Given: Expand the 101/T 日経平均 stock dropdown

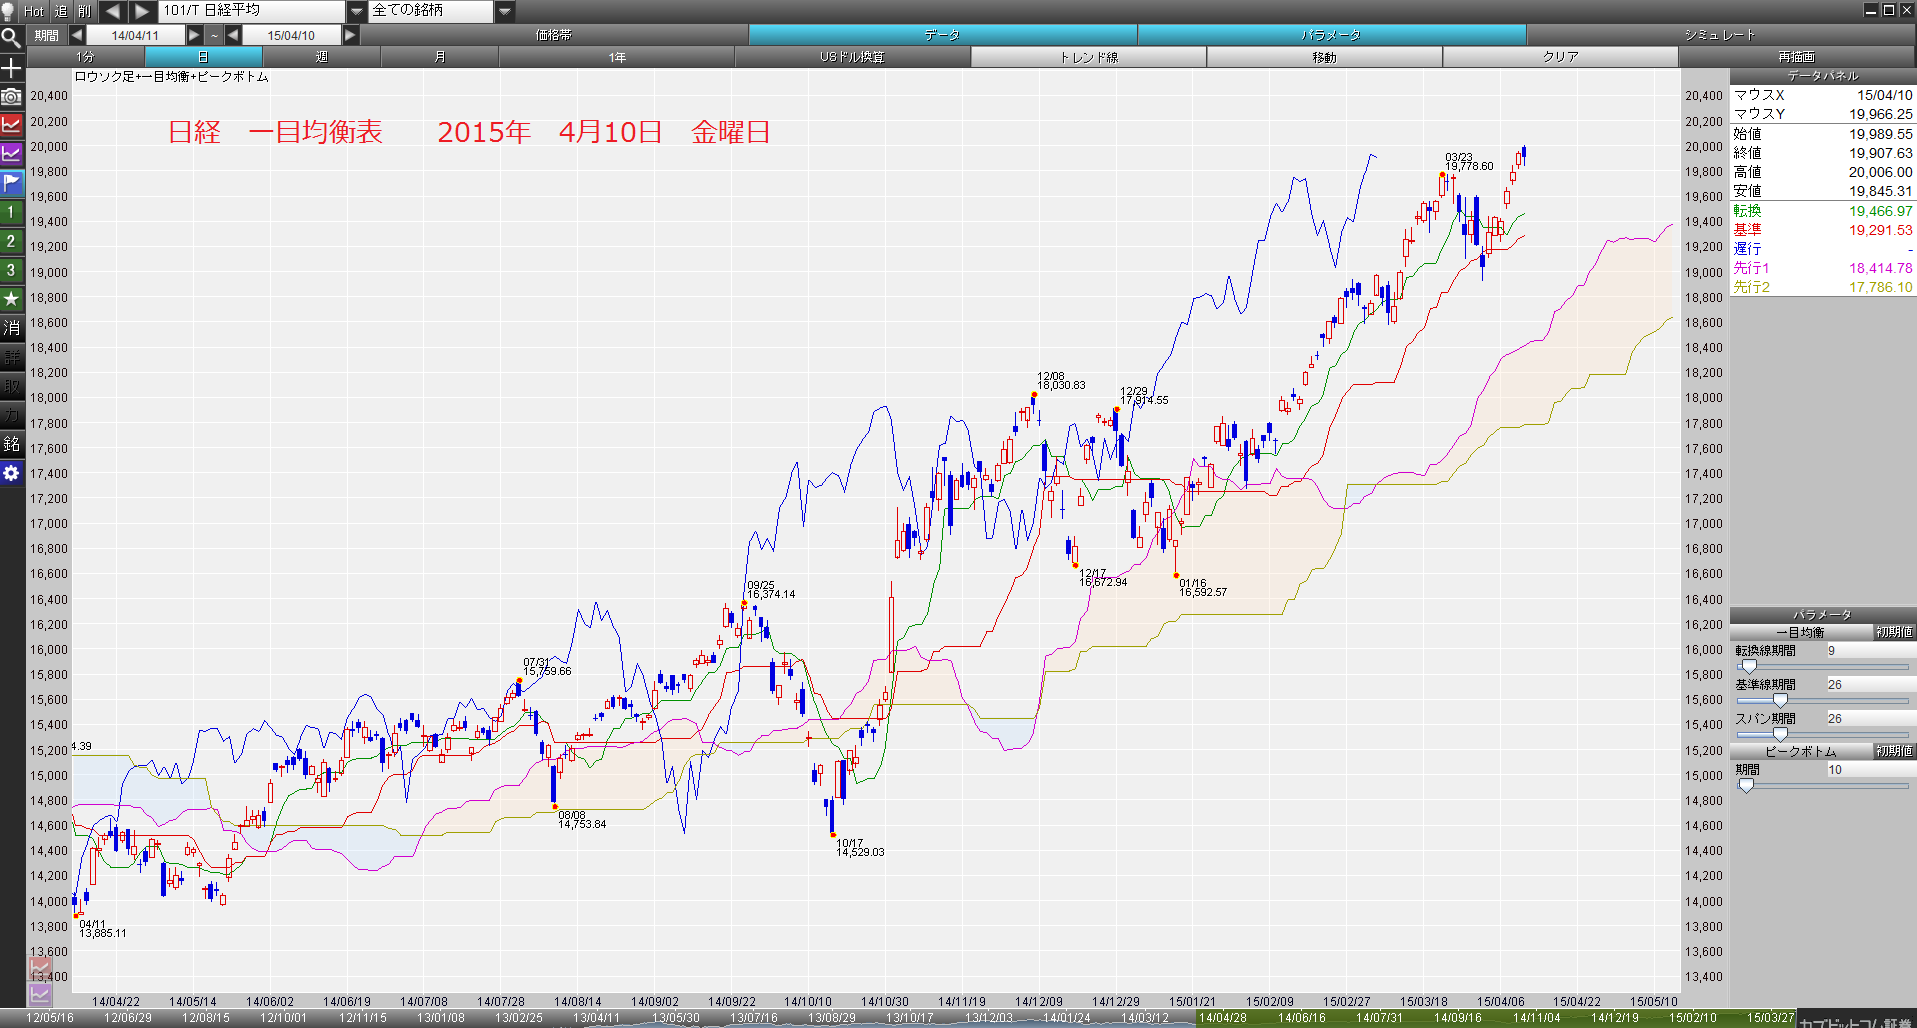Looking at the screenshot, I should [357, 11].
